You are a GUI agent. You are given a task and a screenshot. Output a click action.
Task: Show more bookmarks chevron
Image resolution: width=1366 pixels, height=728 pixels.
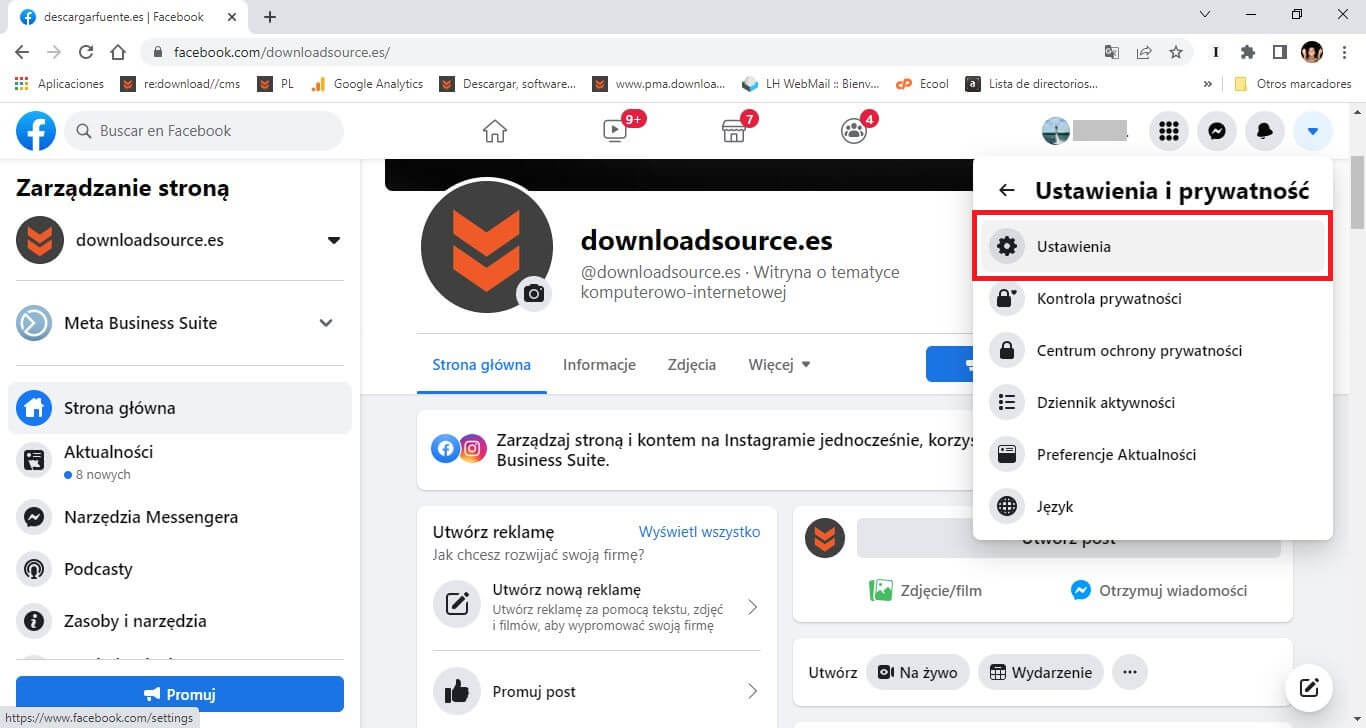pyautogui.click(x=1208, y=84)
